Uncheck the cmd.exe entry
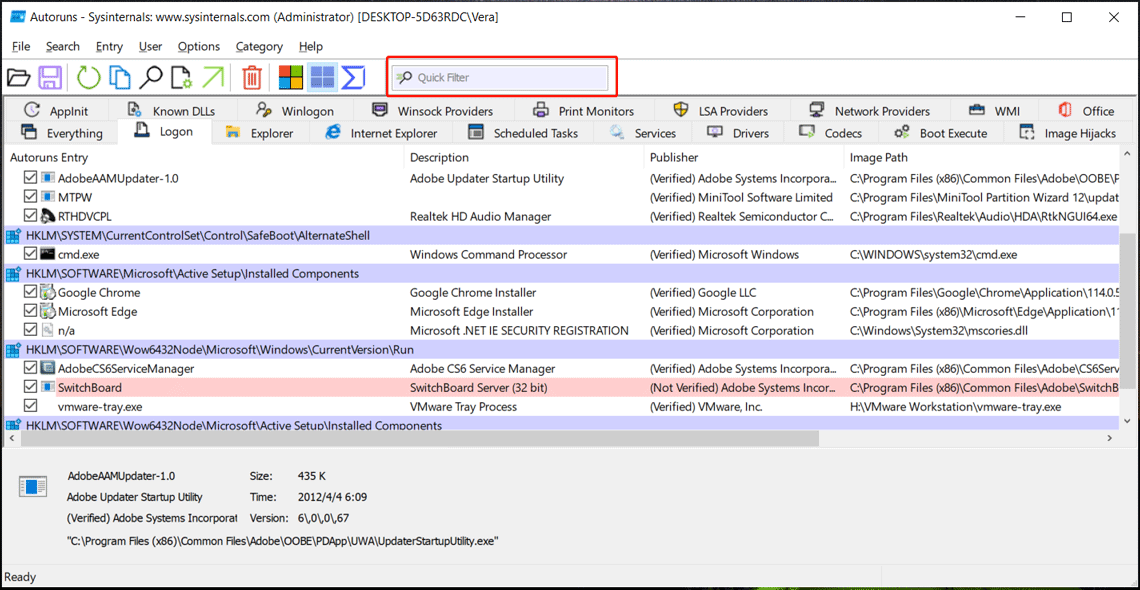 31,254
